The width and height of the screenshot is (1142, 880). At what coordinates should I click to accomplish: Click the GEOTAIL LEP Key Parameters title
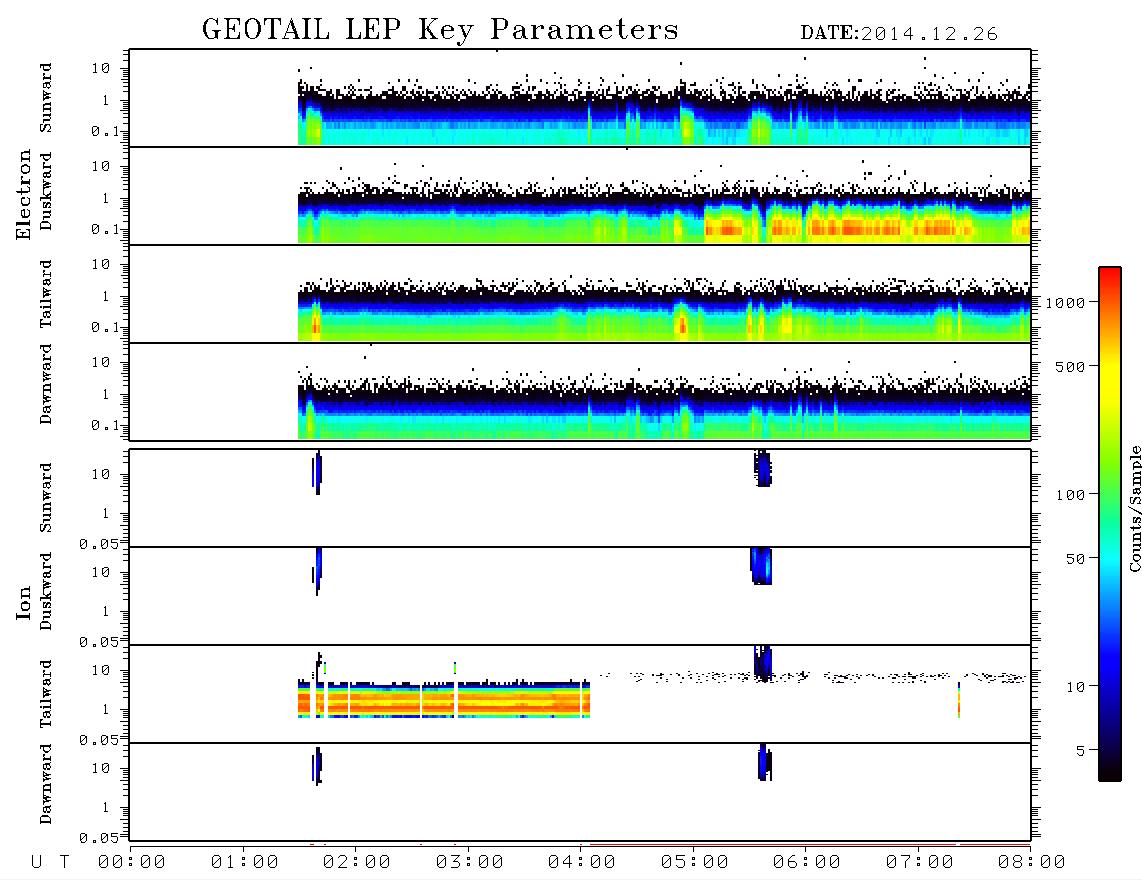tap(440, 30)
